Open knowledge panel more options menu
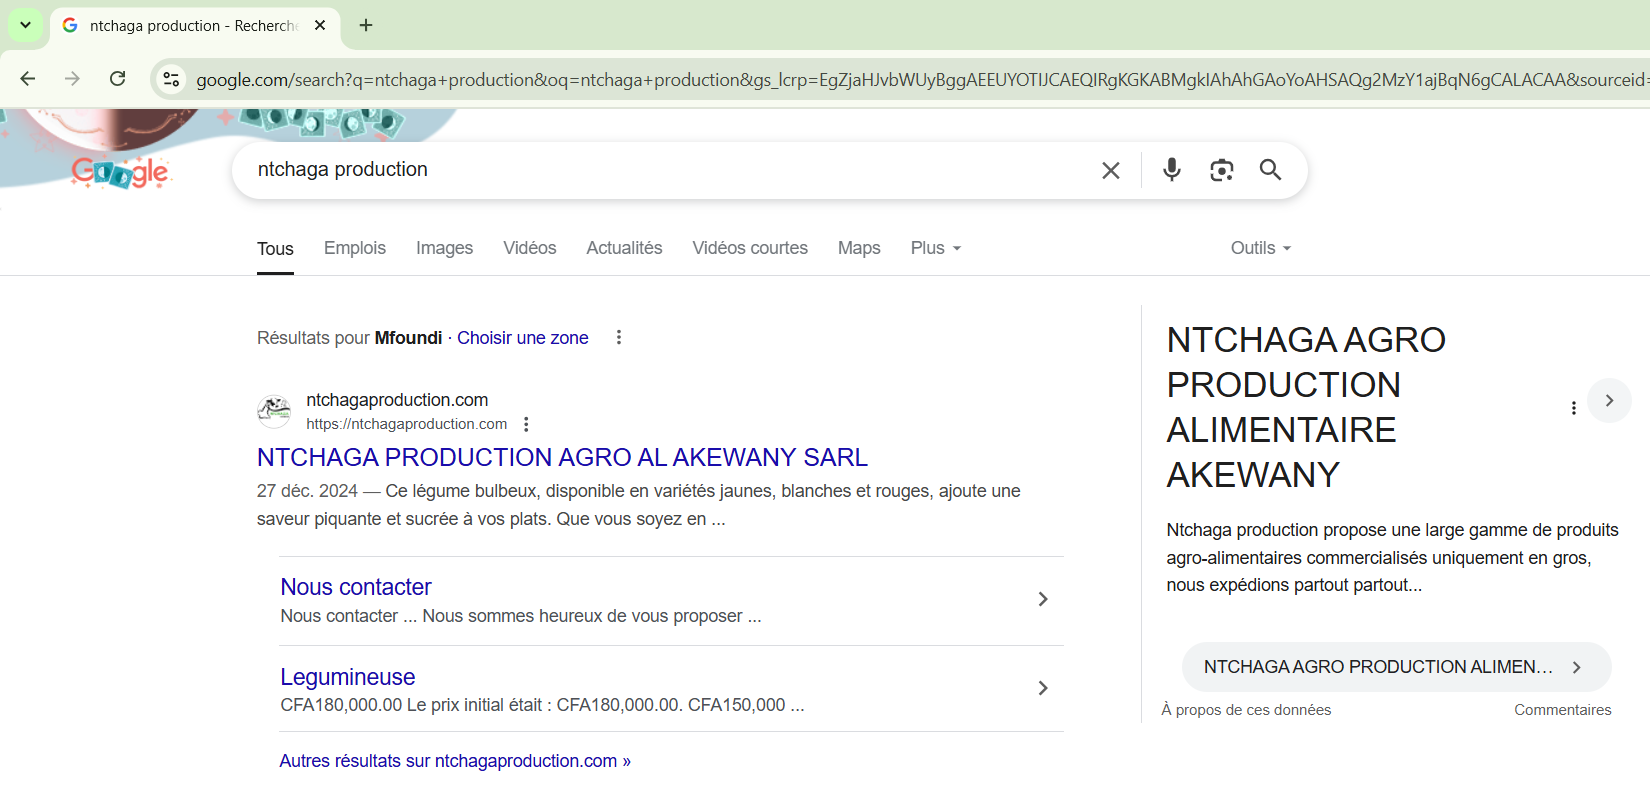 [x=1574, y=408]
